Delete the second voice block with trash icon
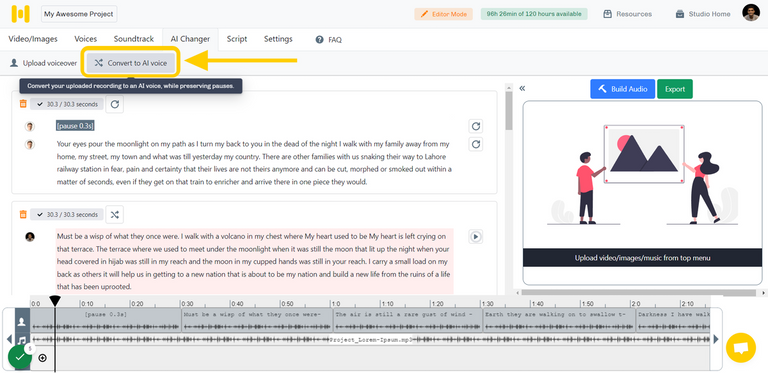Viewport: 768px width, 373px height. (x=23, y=214)
